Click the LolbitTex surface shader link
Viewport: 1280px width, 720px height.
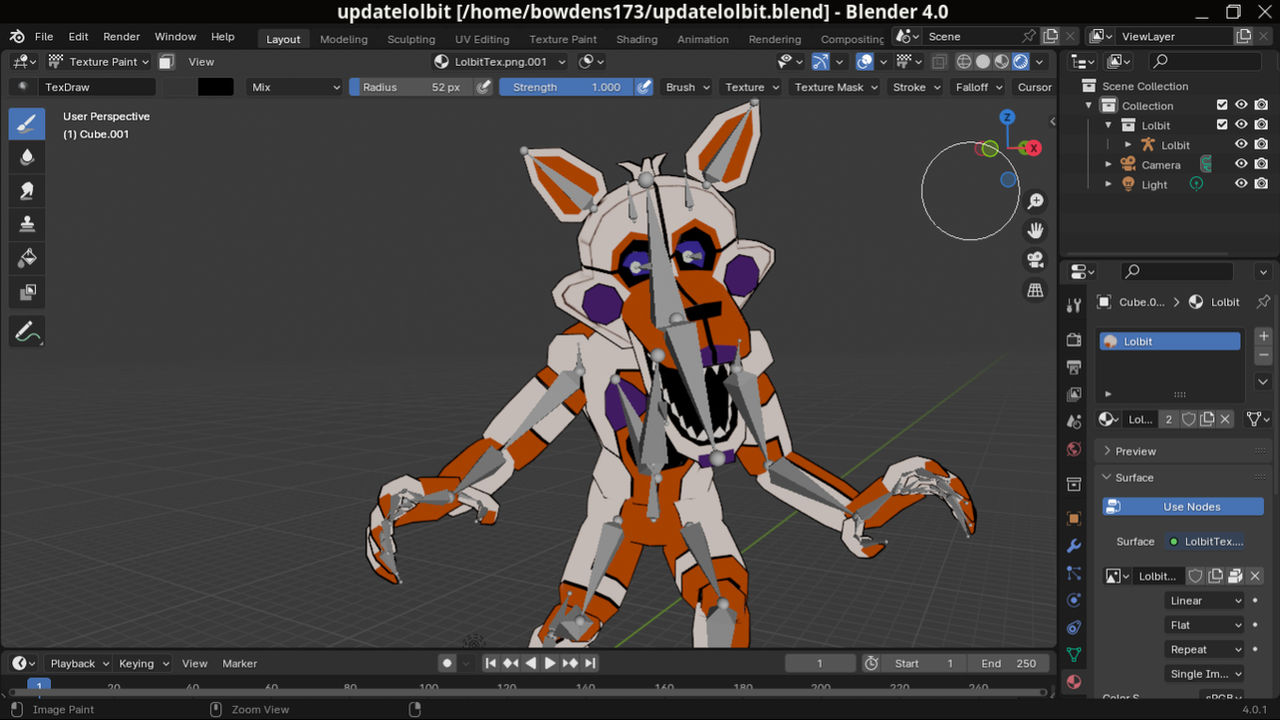point(1206,541)
